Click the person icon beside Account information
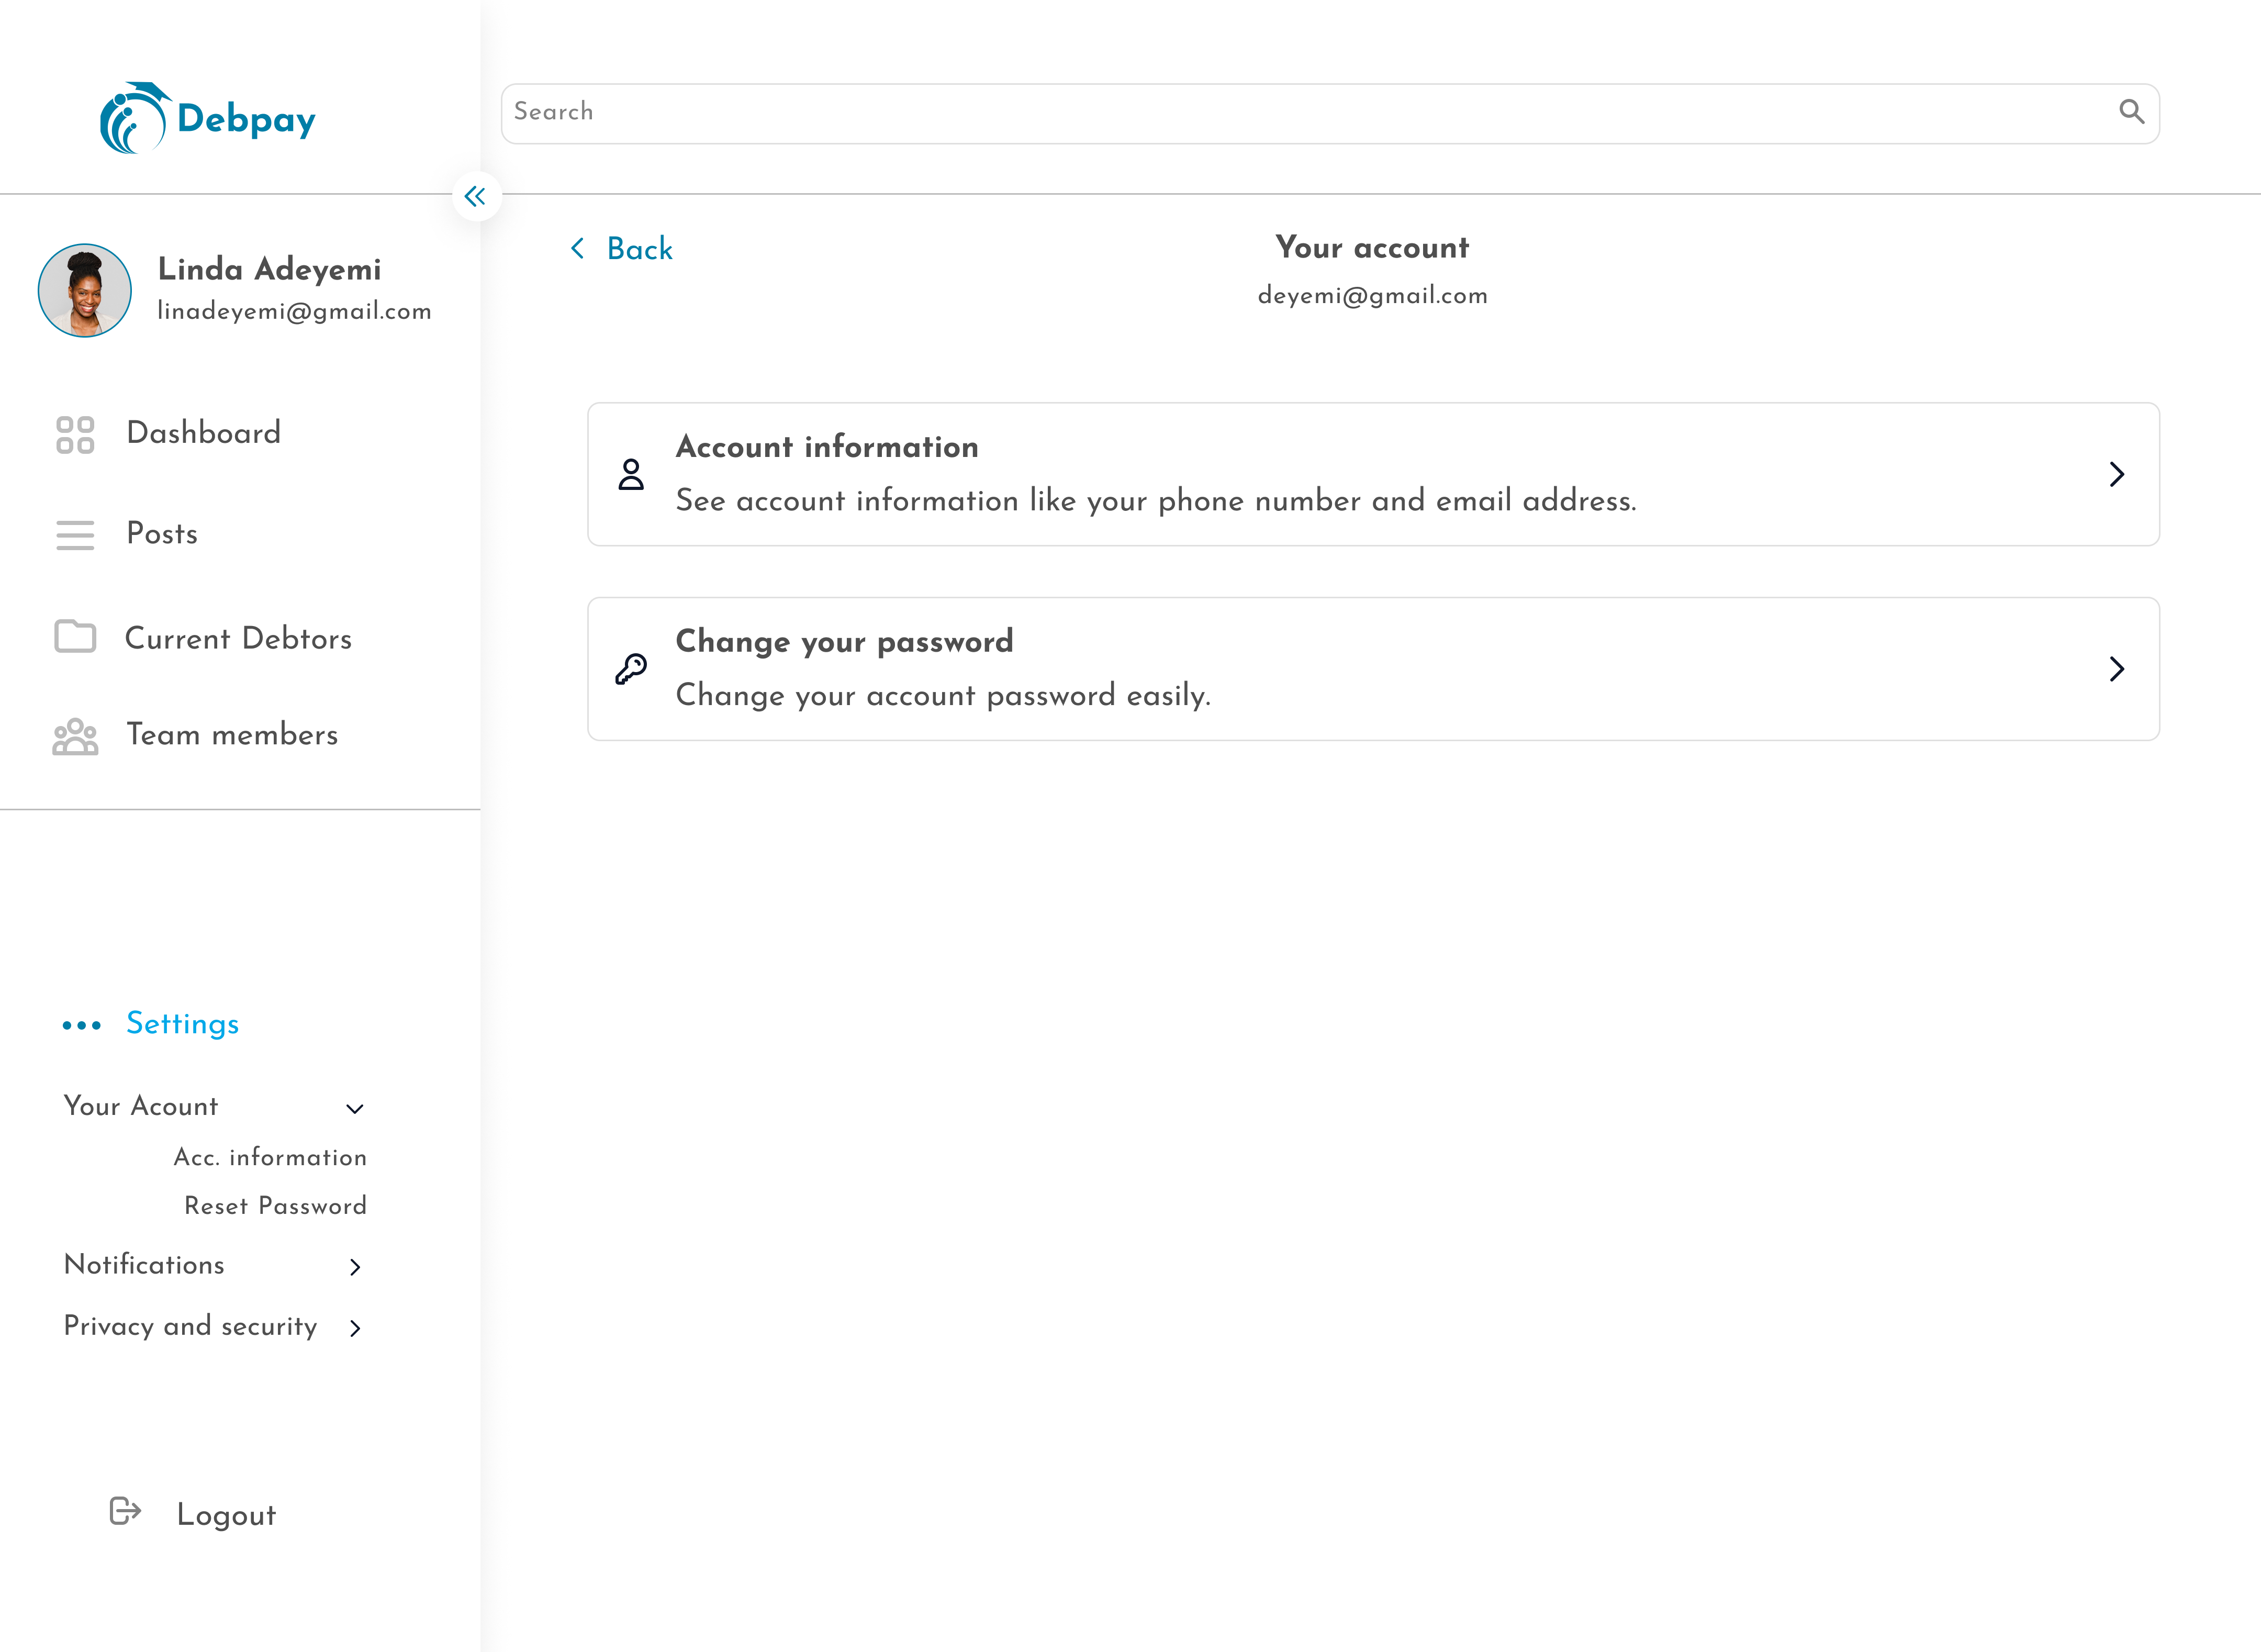2261x1652 pixels. click(630, 476)
